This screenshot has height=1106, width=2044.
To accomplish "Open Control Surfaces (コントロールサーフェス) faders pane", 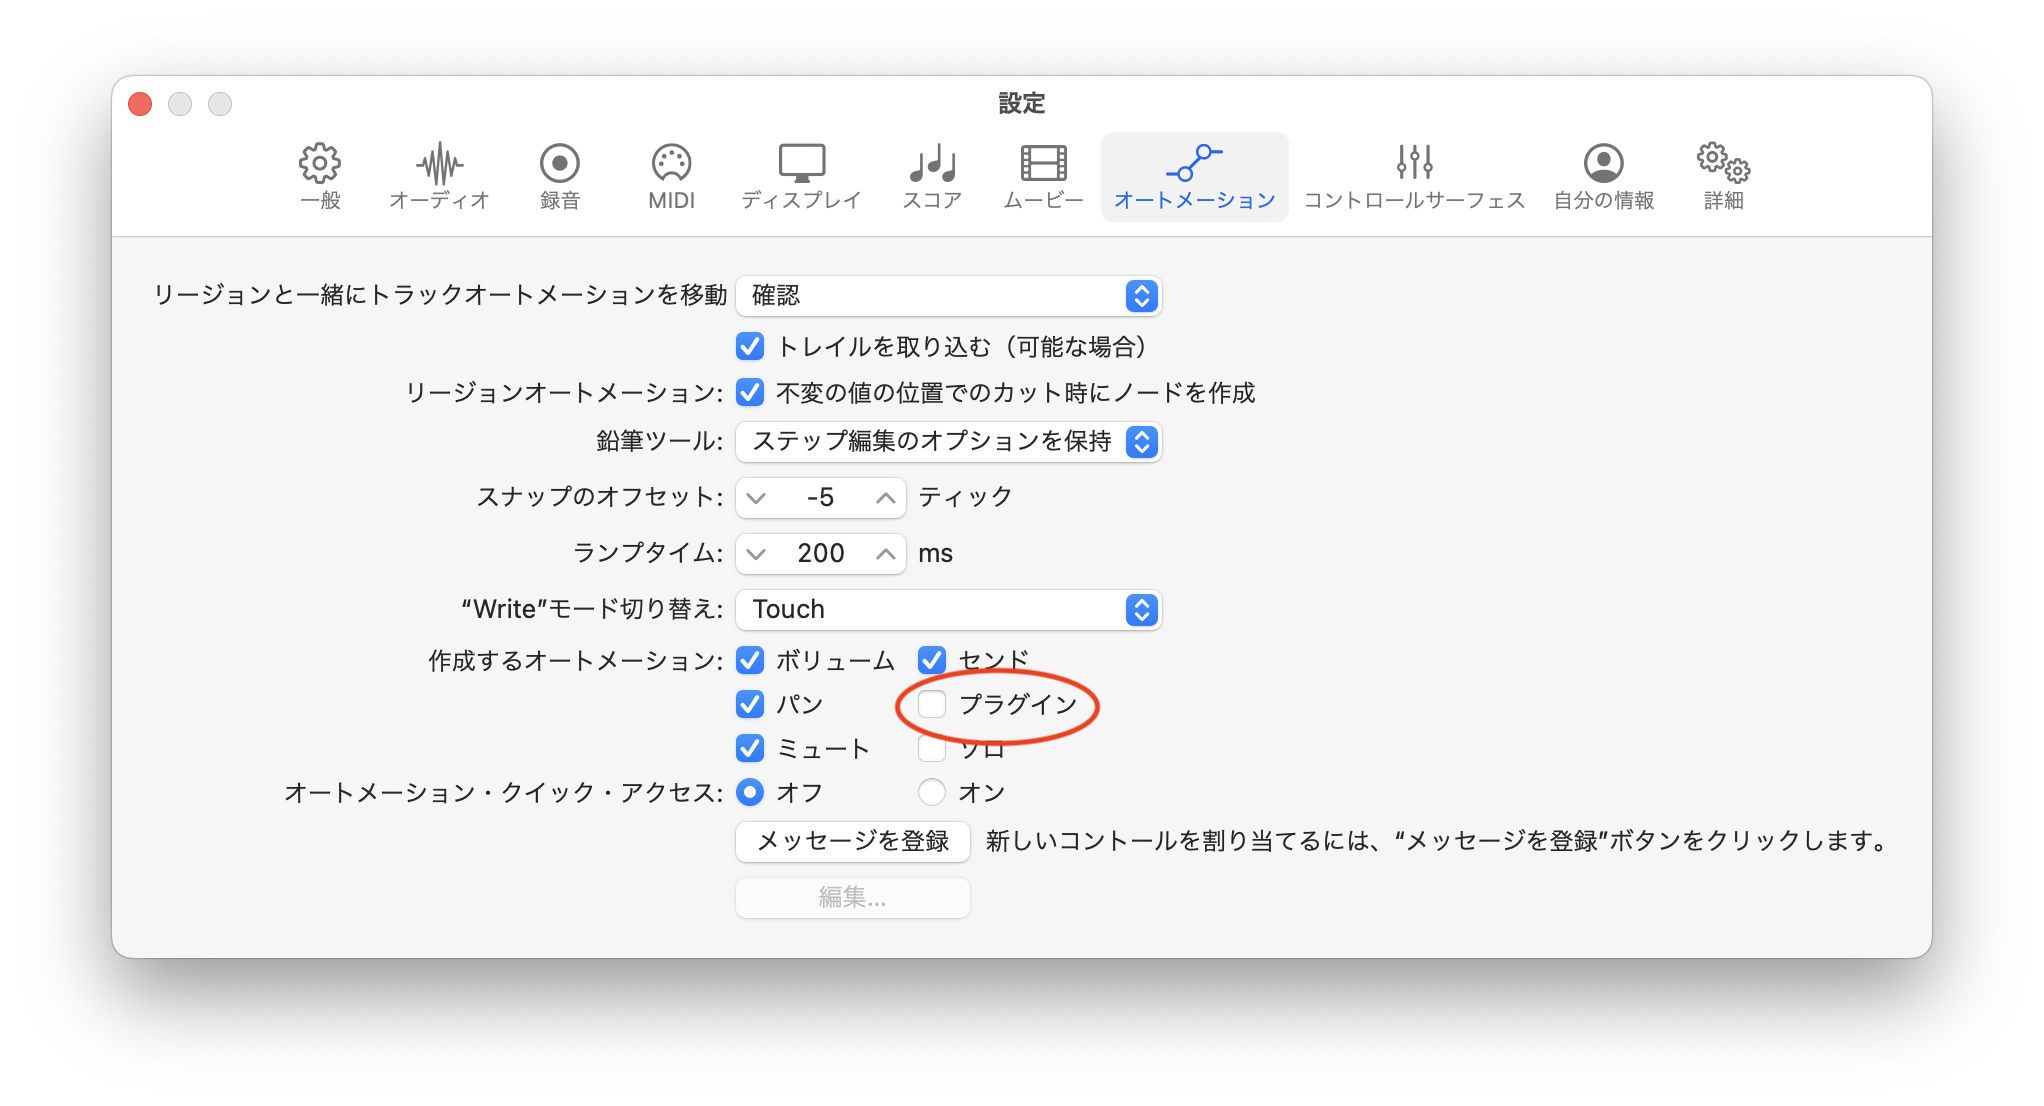I will point(1414,176).
